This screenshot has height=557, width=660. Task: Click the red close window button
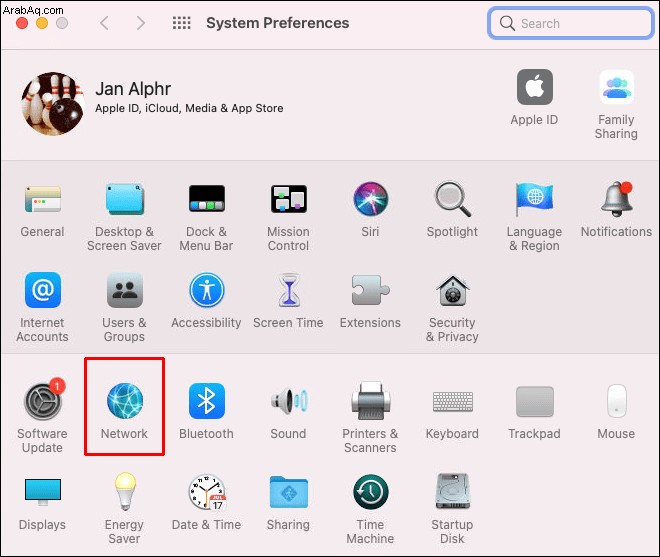click(x=22, y=23)
